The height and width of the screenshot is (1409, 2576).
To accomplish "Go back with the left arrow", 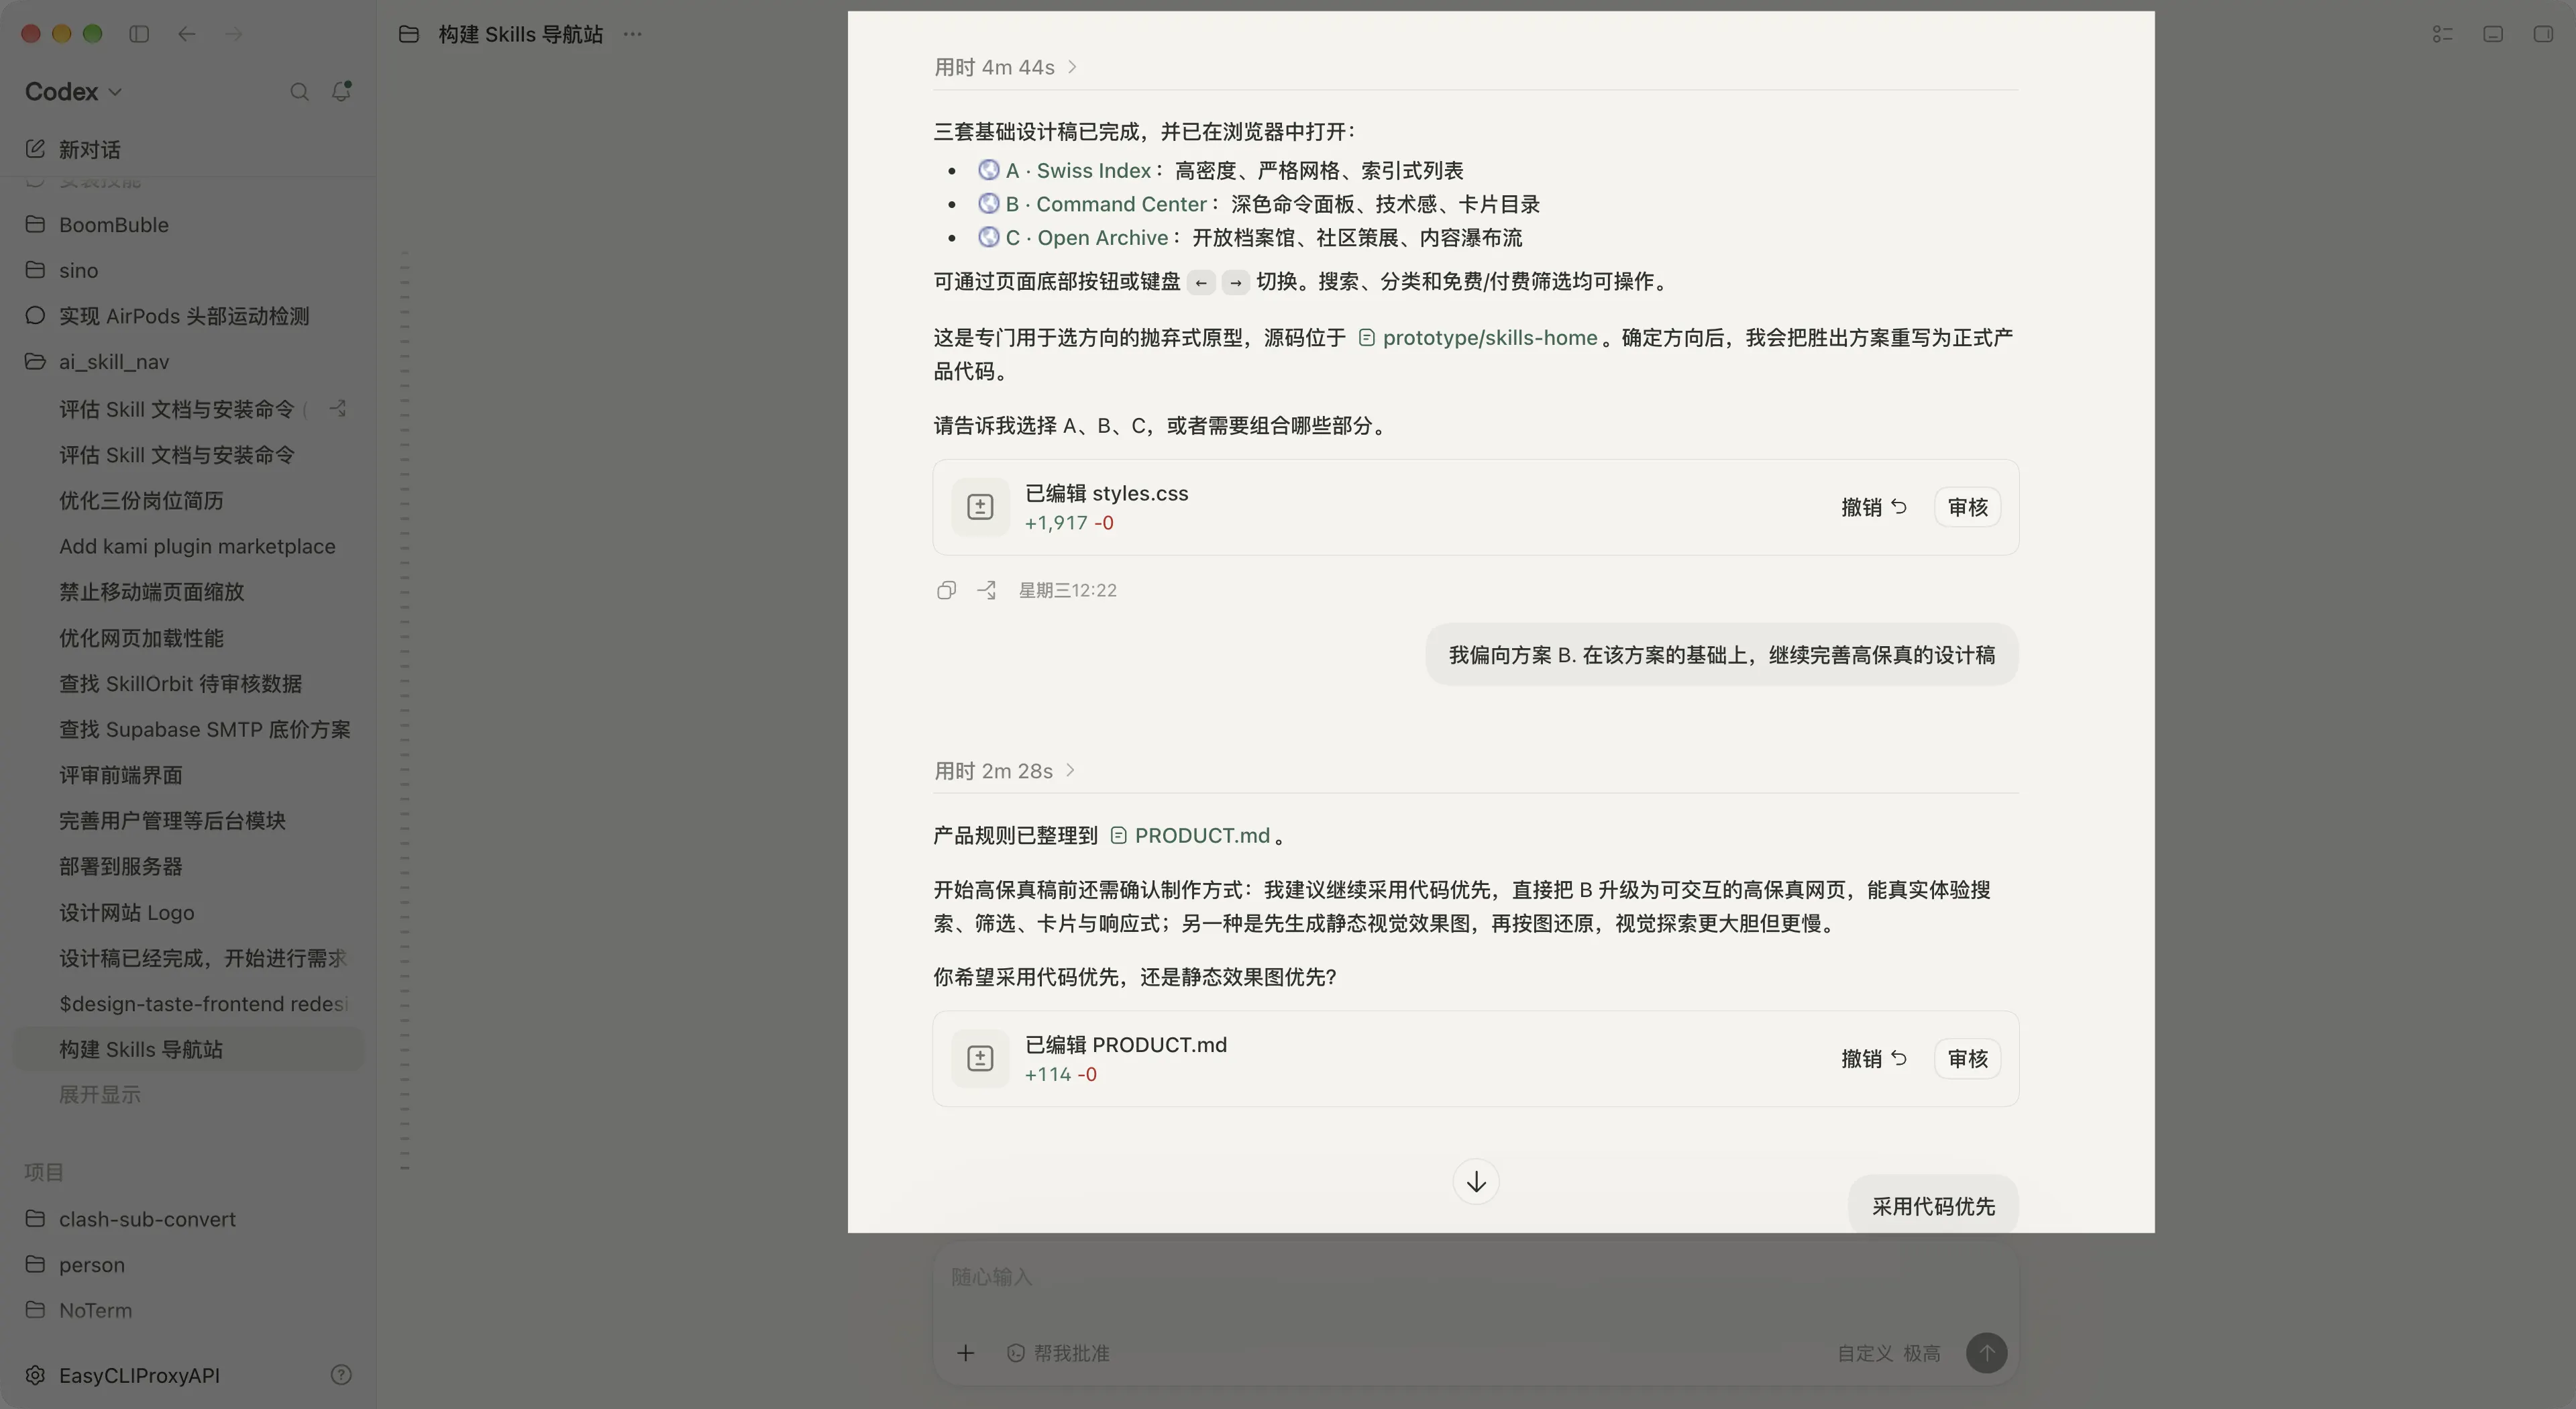I will (187, 34).
